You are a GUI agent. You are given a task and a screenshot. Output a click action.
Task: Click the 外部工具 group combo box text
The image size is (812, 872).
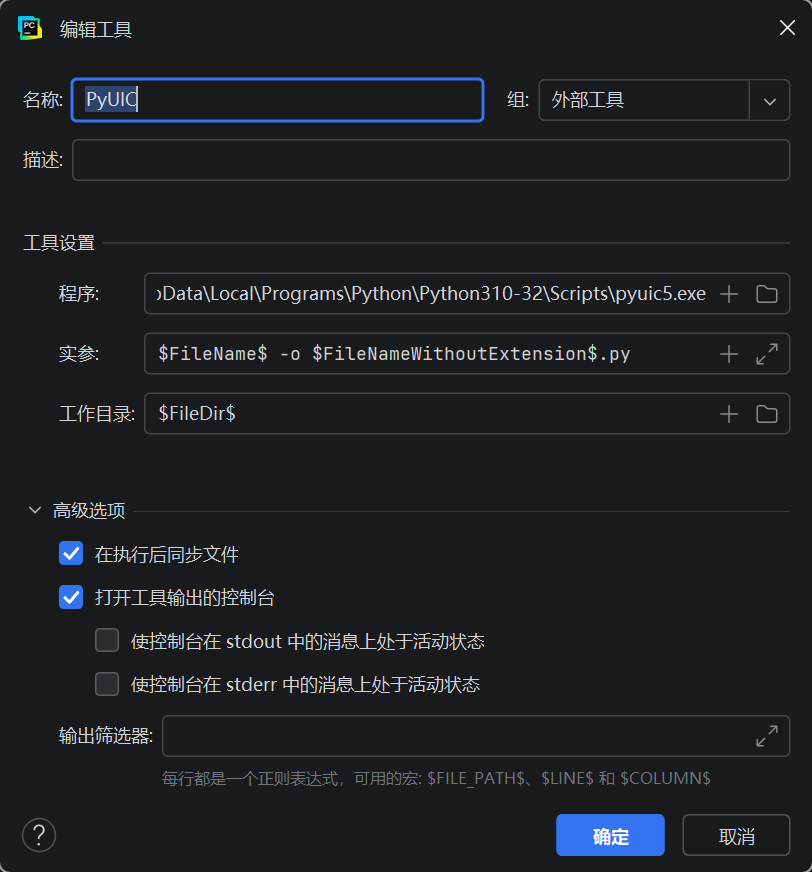[x=588, y=100]
